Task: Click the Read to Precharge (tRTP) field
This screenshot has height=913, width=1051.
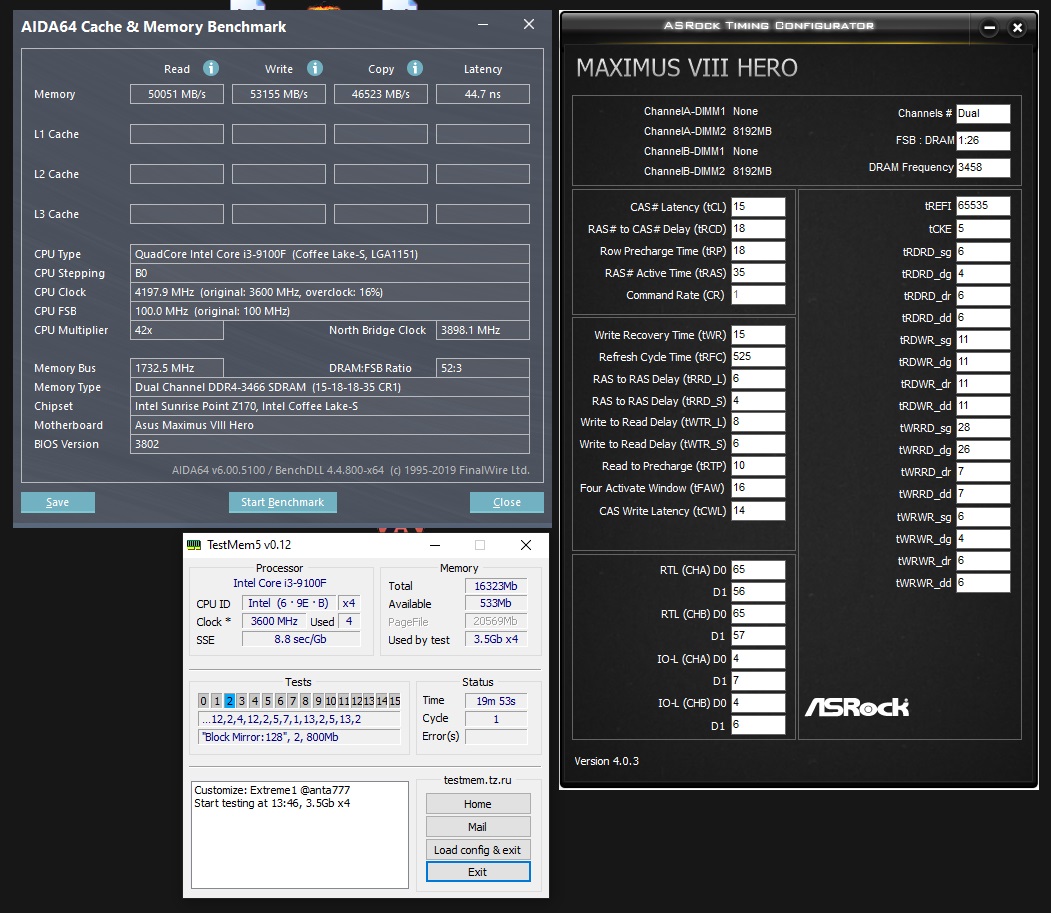Action: click(758, 466)
